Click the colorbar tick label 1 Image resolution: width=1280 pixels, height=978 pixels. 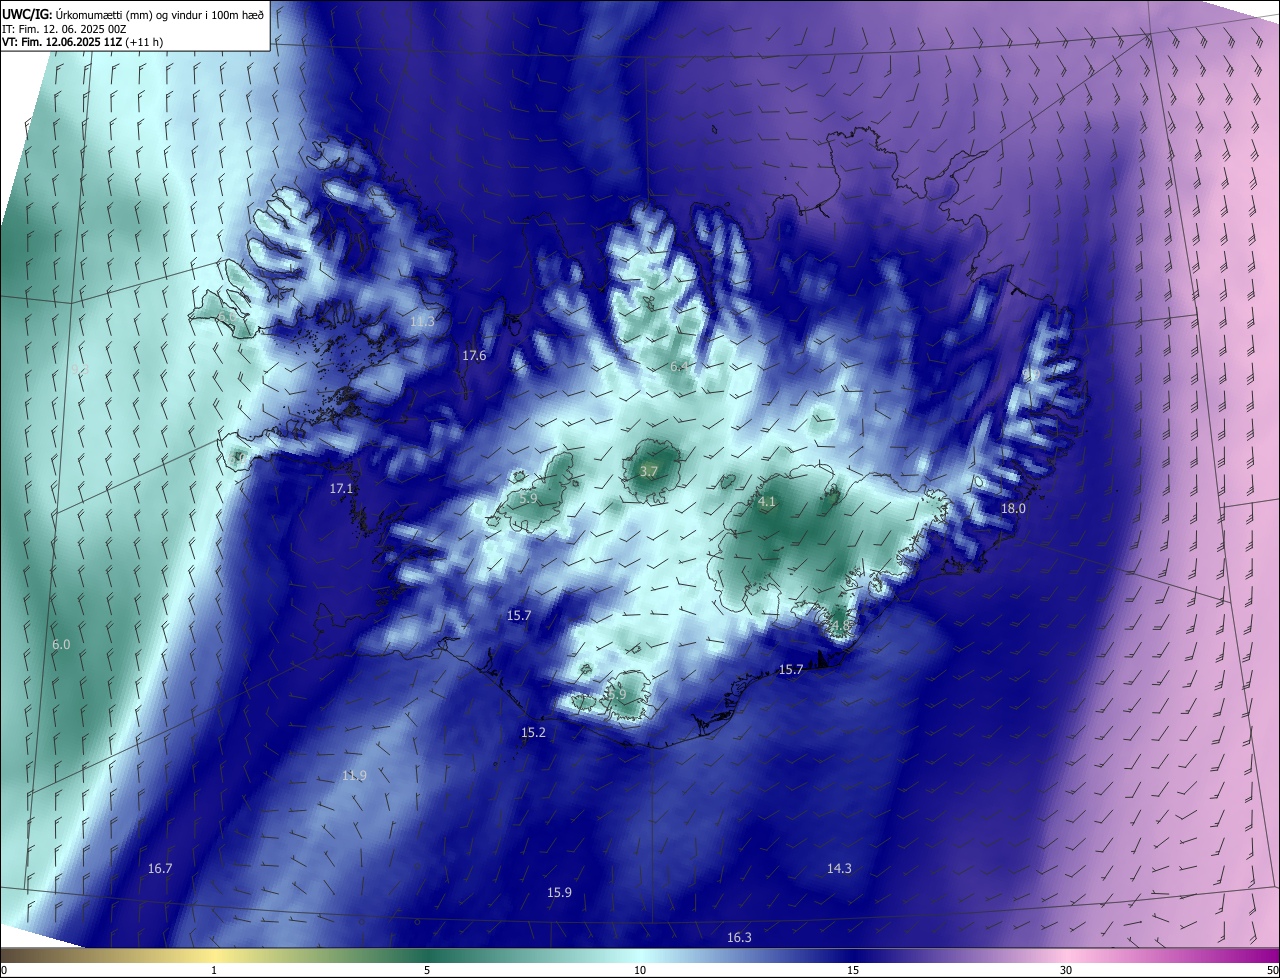[x=214, y=971]
